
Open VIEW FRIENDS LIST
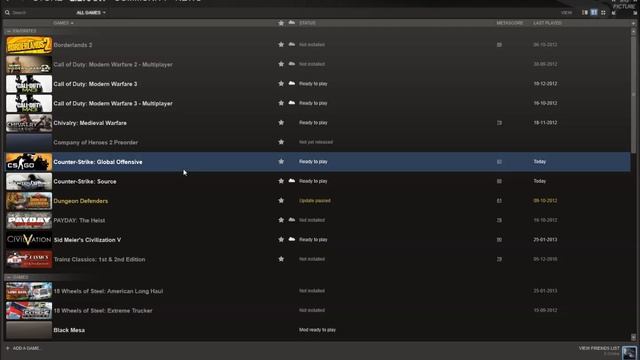coord(599,348)
